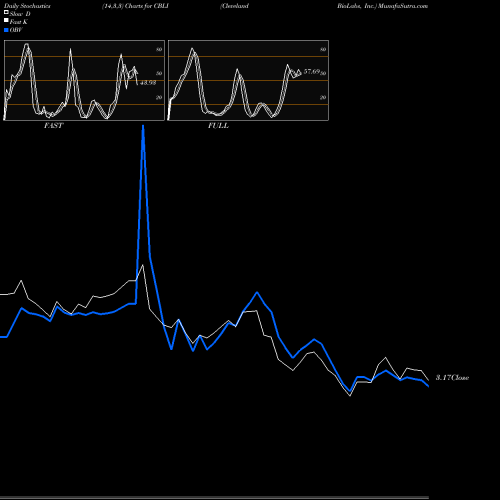Viewport: 500px width, 500px height.
Task: Click the '3.17Close' price label
Action: (452, 378)
